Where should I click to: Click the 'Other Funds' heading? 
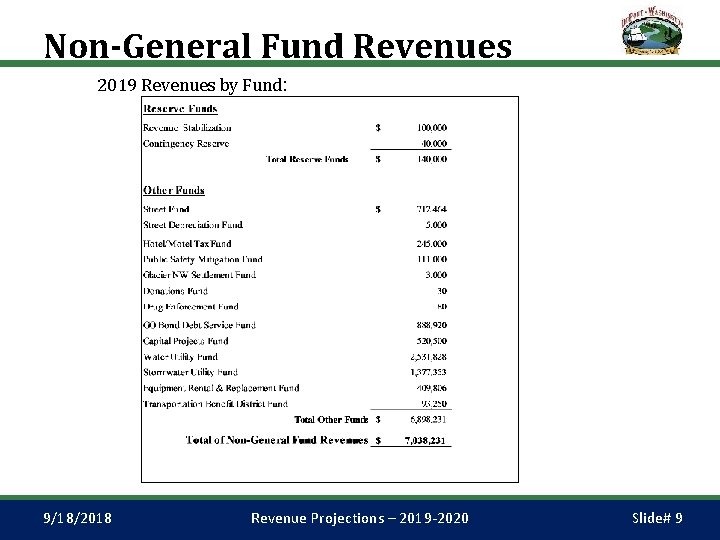tap(174, 190)
